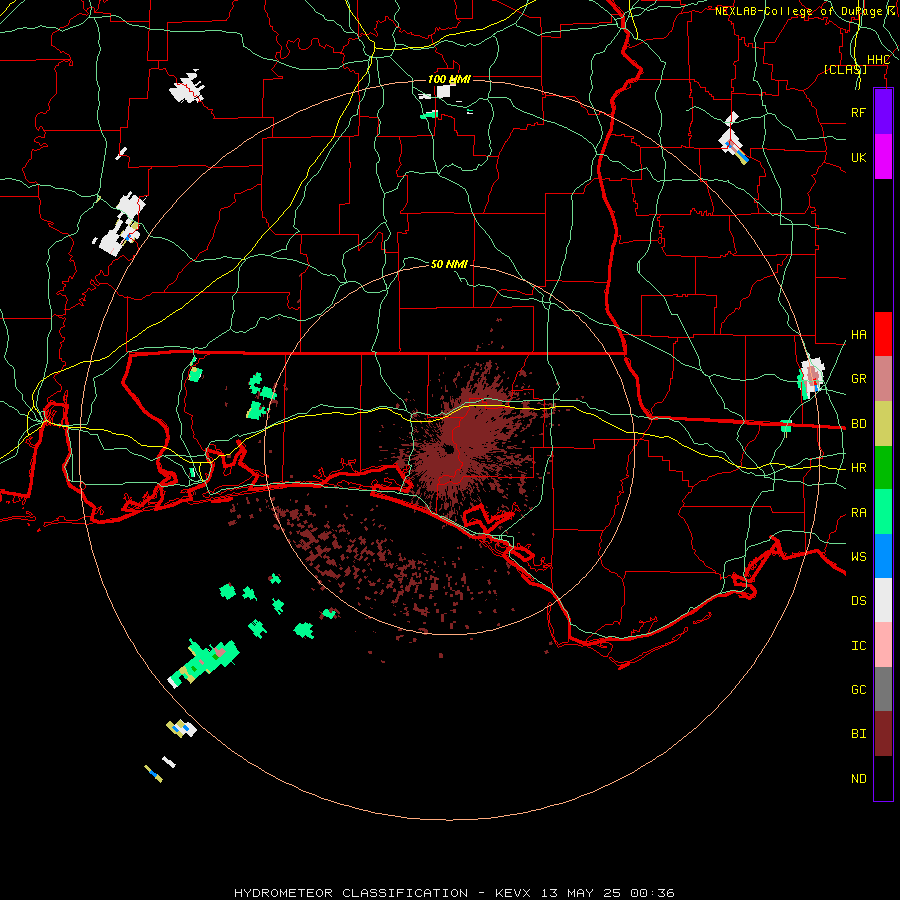Click the GC legend label
This screenshot has height=900, width=900.
click(859, 690)
